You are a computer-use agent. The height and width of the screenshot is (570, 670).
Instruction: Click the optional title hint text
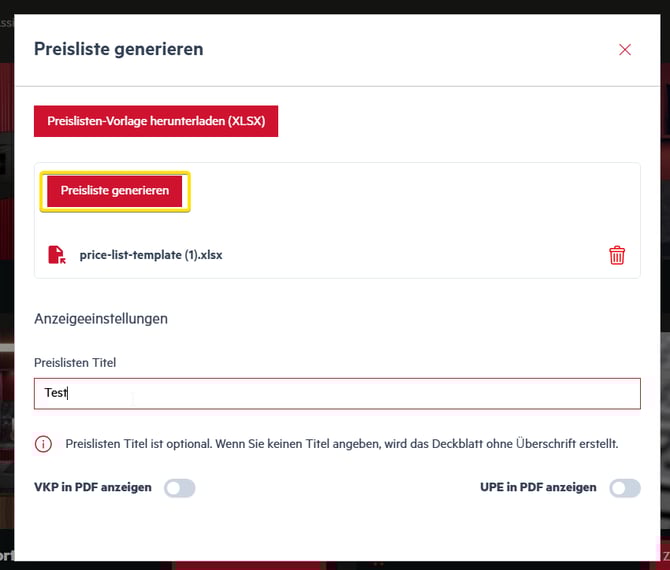click(341, 444)
